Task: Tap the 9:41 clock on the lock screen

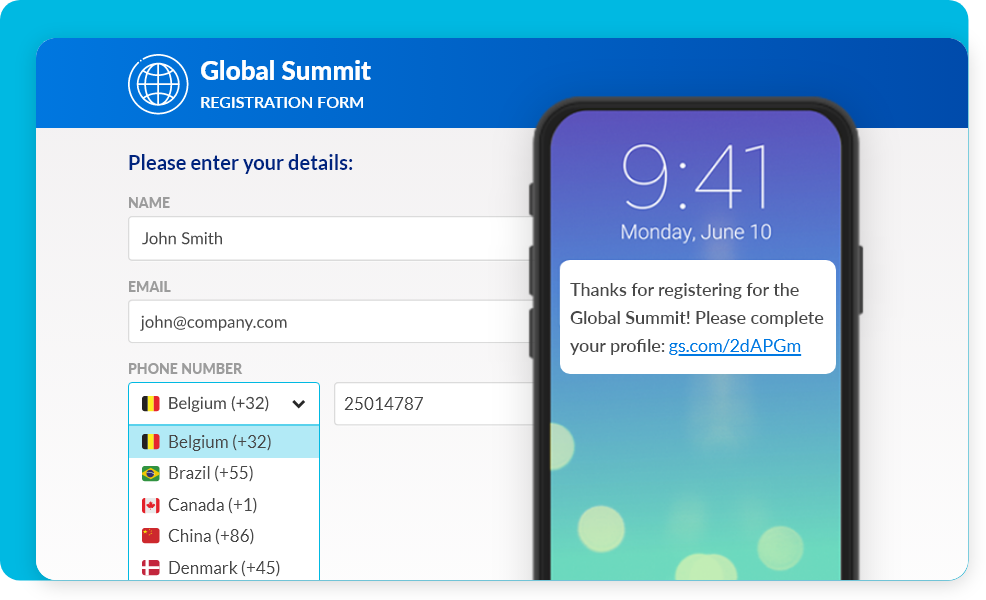Action: [x=696, y=180]
